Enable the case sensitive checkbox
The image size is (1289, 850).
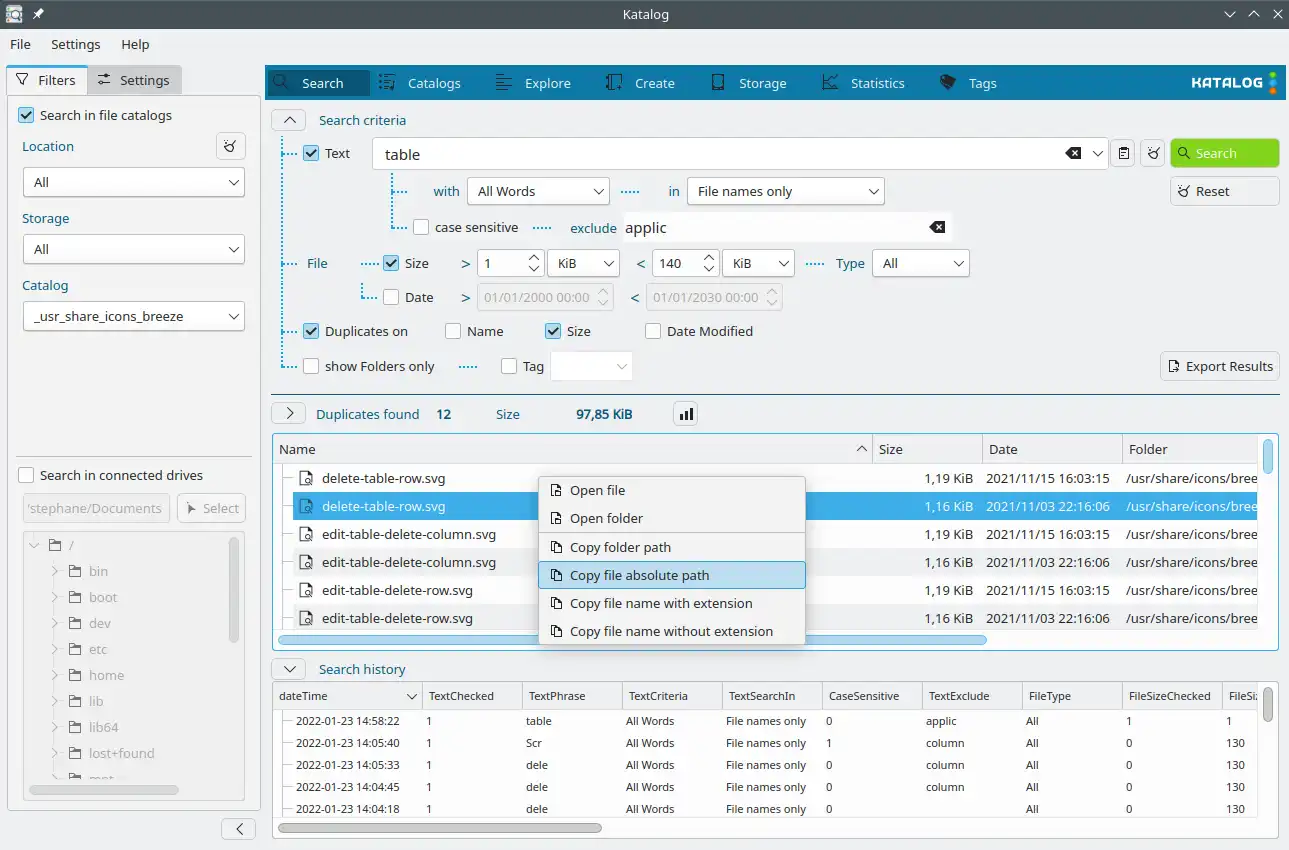(421, 227)
